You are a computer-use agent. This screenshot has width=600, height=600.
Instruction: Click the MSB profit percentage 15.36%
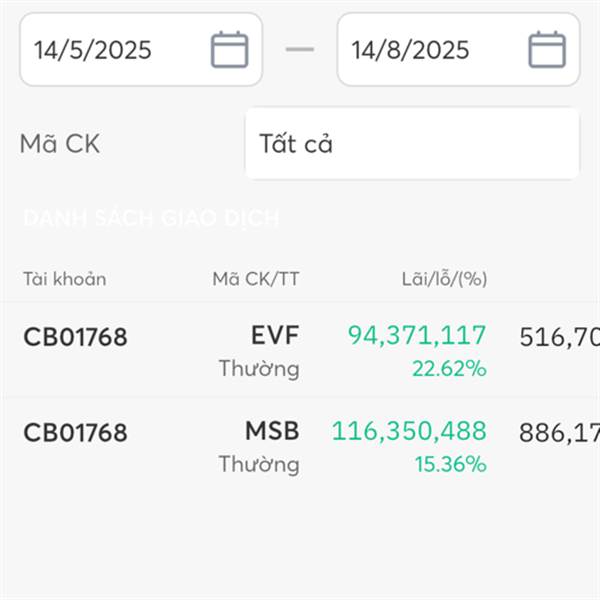[451, 464]
